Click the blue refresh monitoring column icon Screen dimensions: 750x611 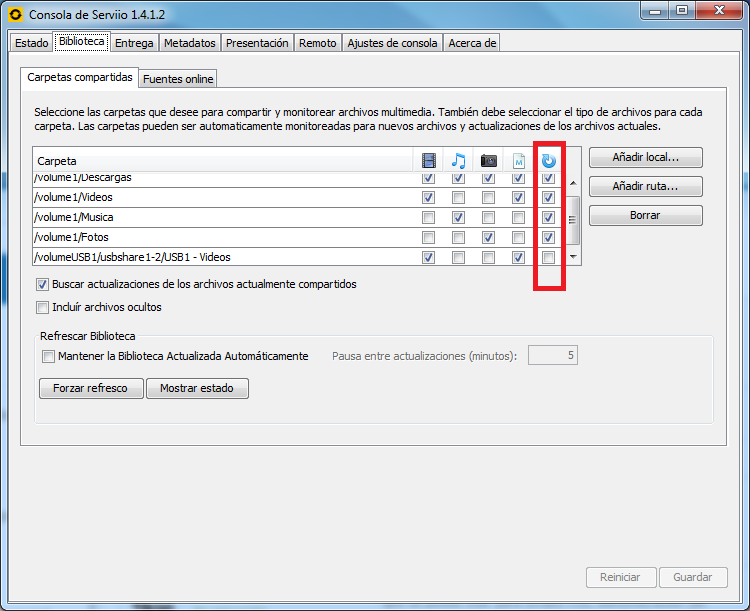tap(548, 160)
